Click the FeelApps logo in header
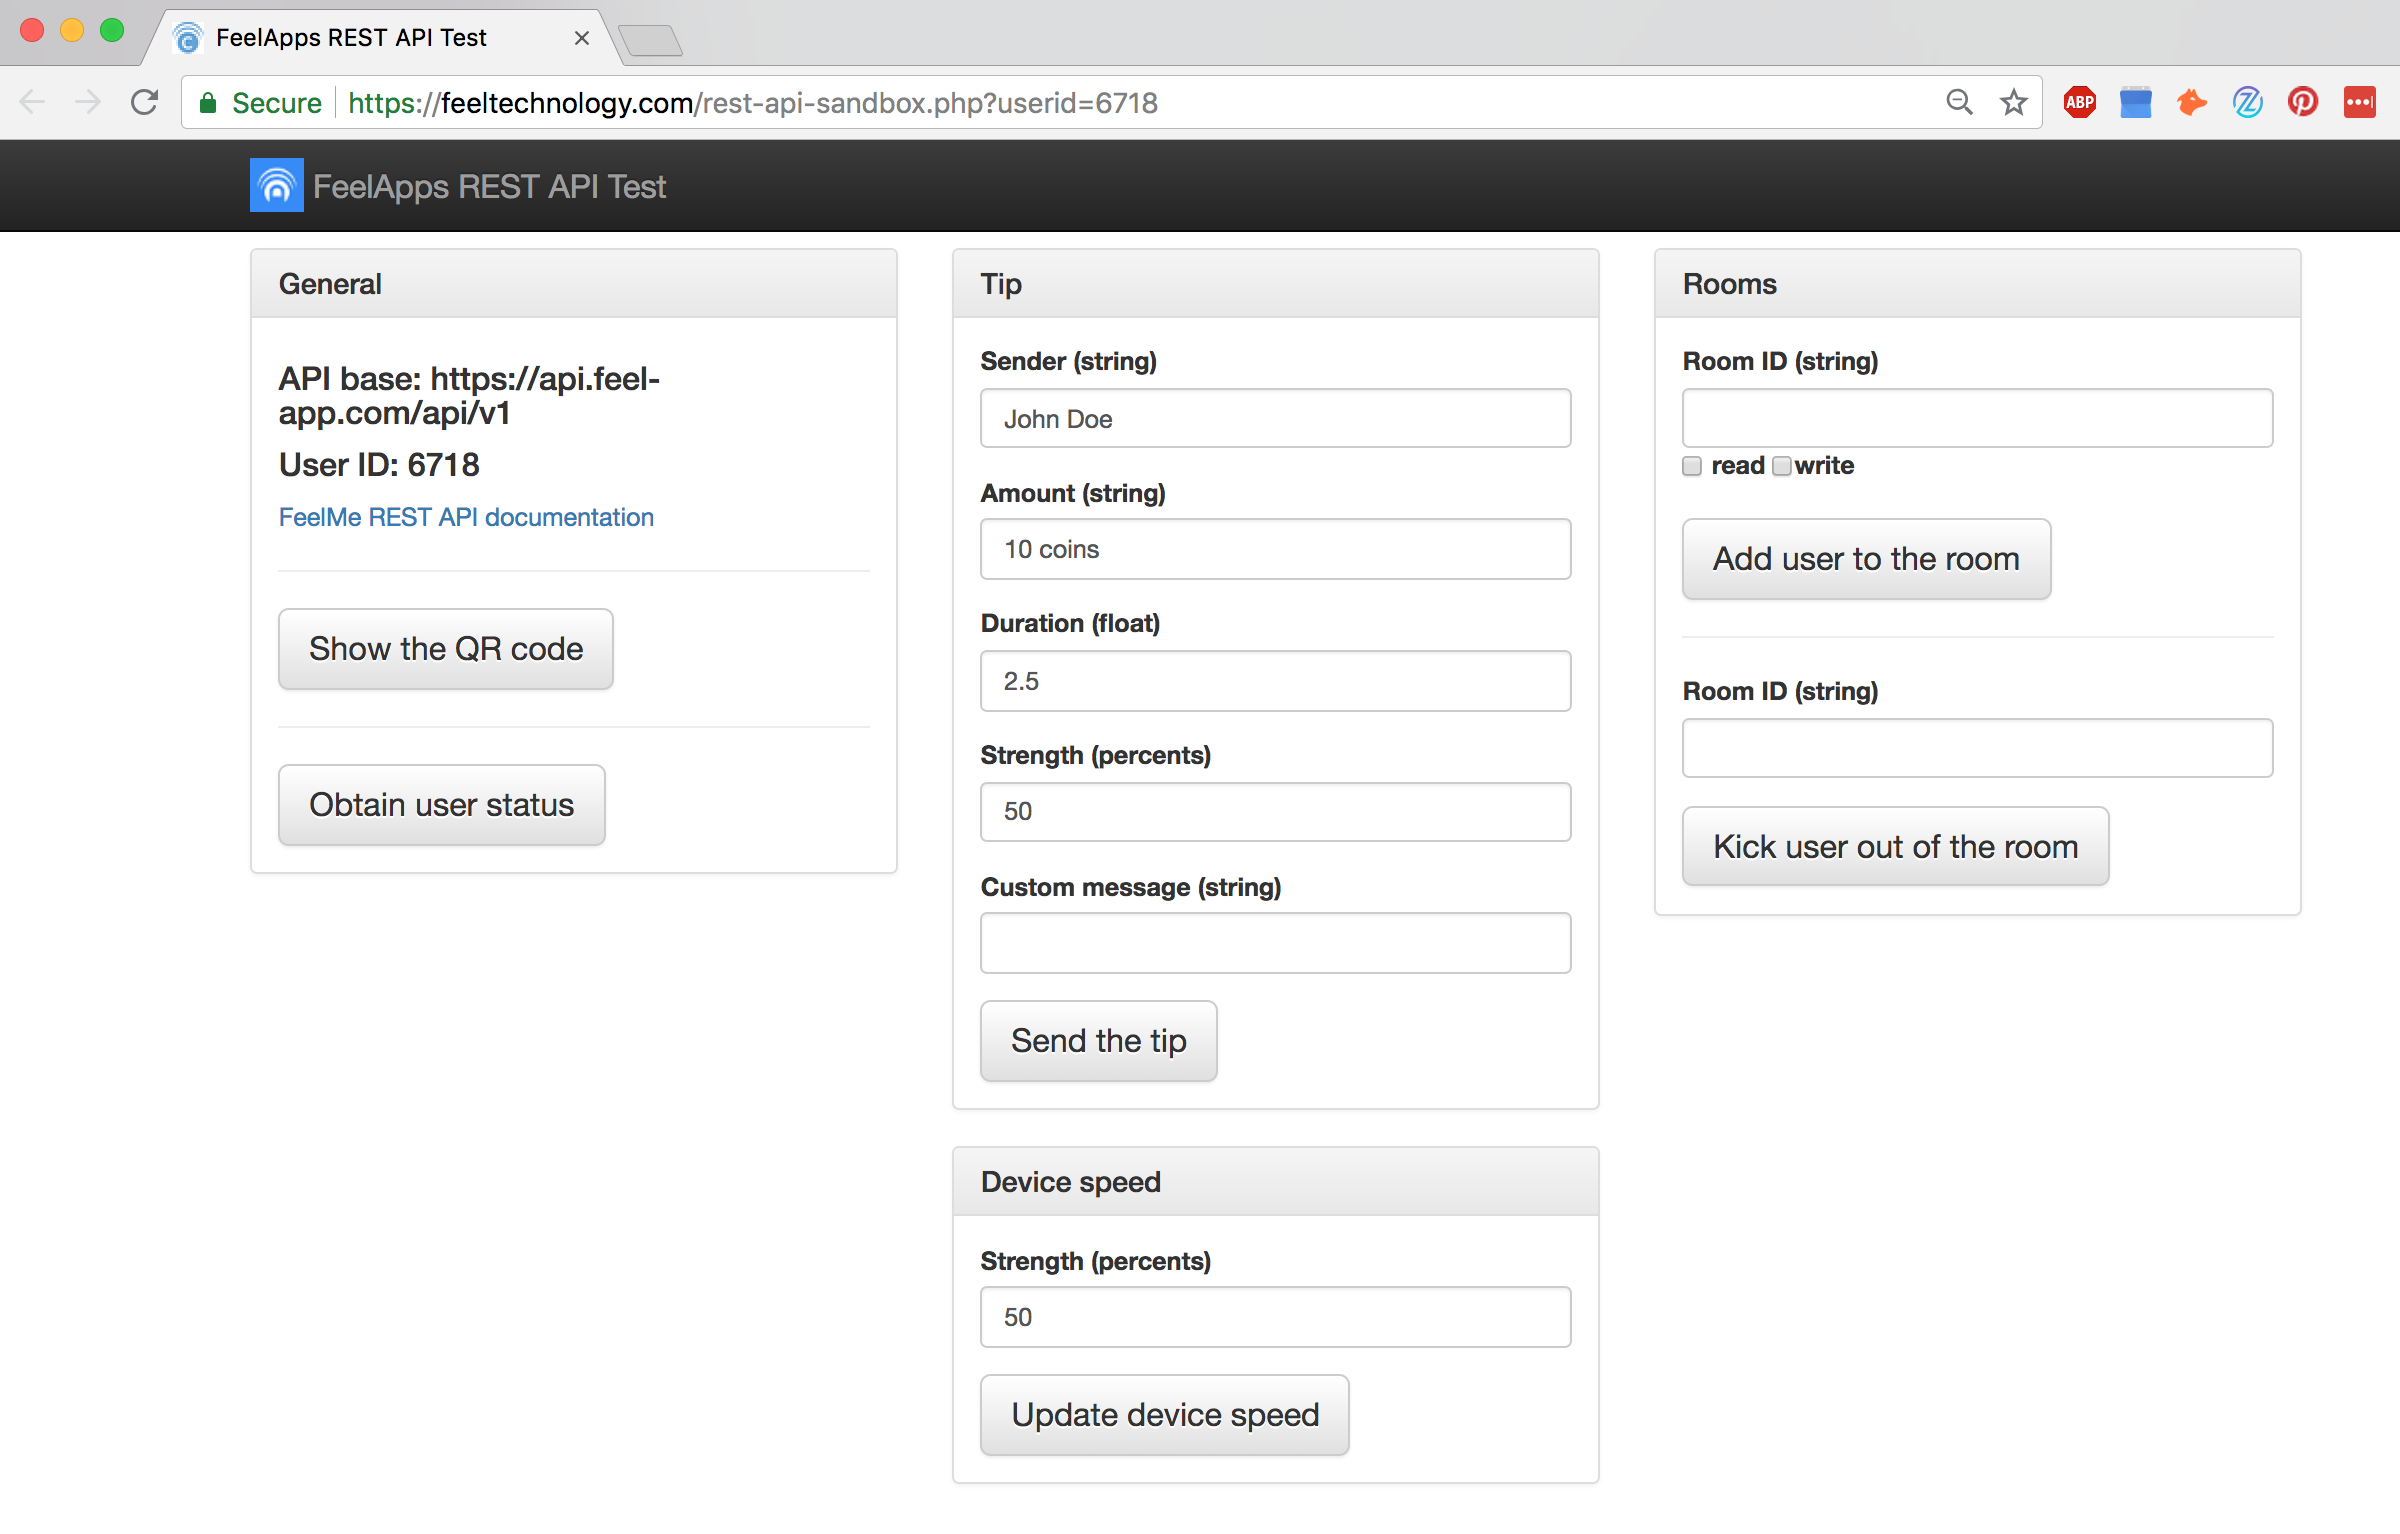 pyautogui.click(x=276, y=186)
